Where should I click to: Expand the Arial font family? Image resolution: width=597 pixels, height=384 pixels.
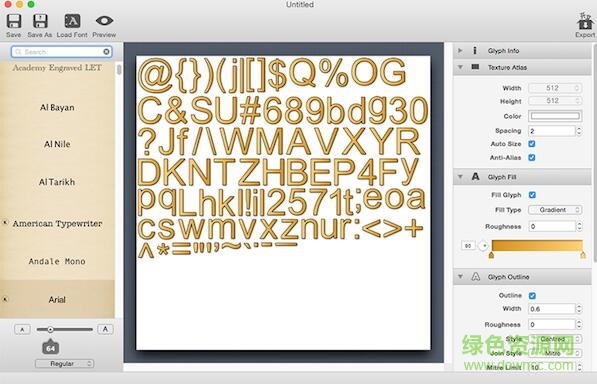(5, 299)
